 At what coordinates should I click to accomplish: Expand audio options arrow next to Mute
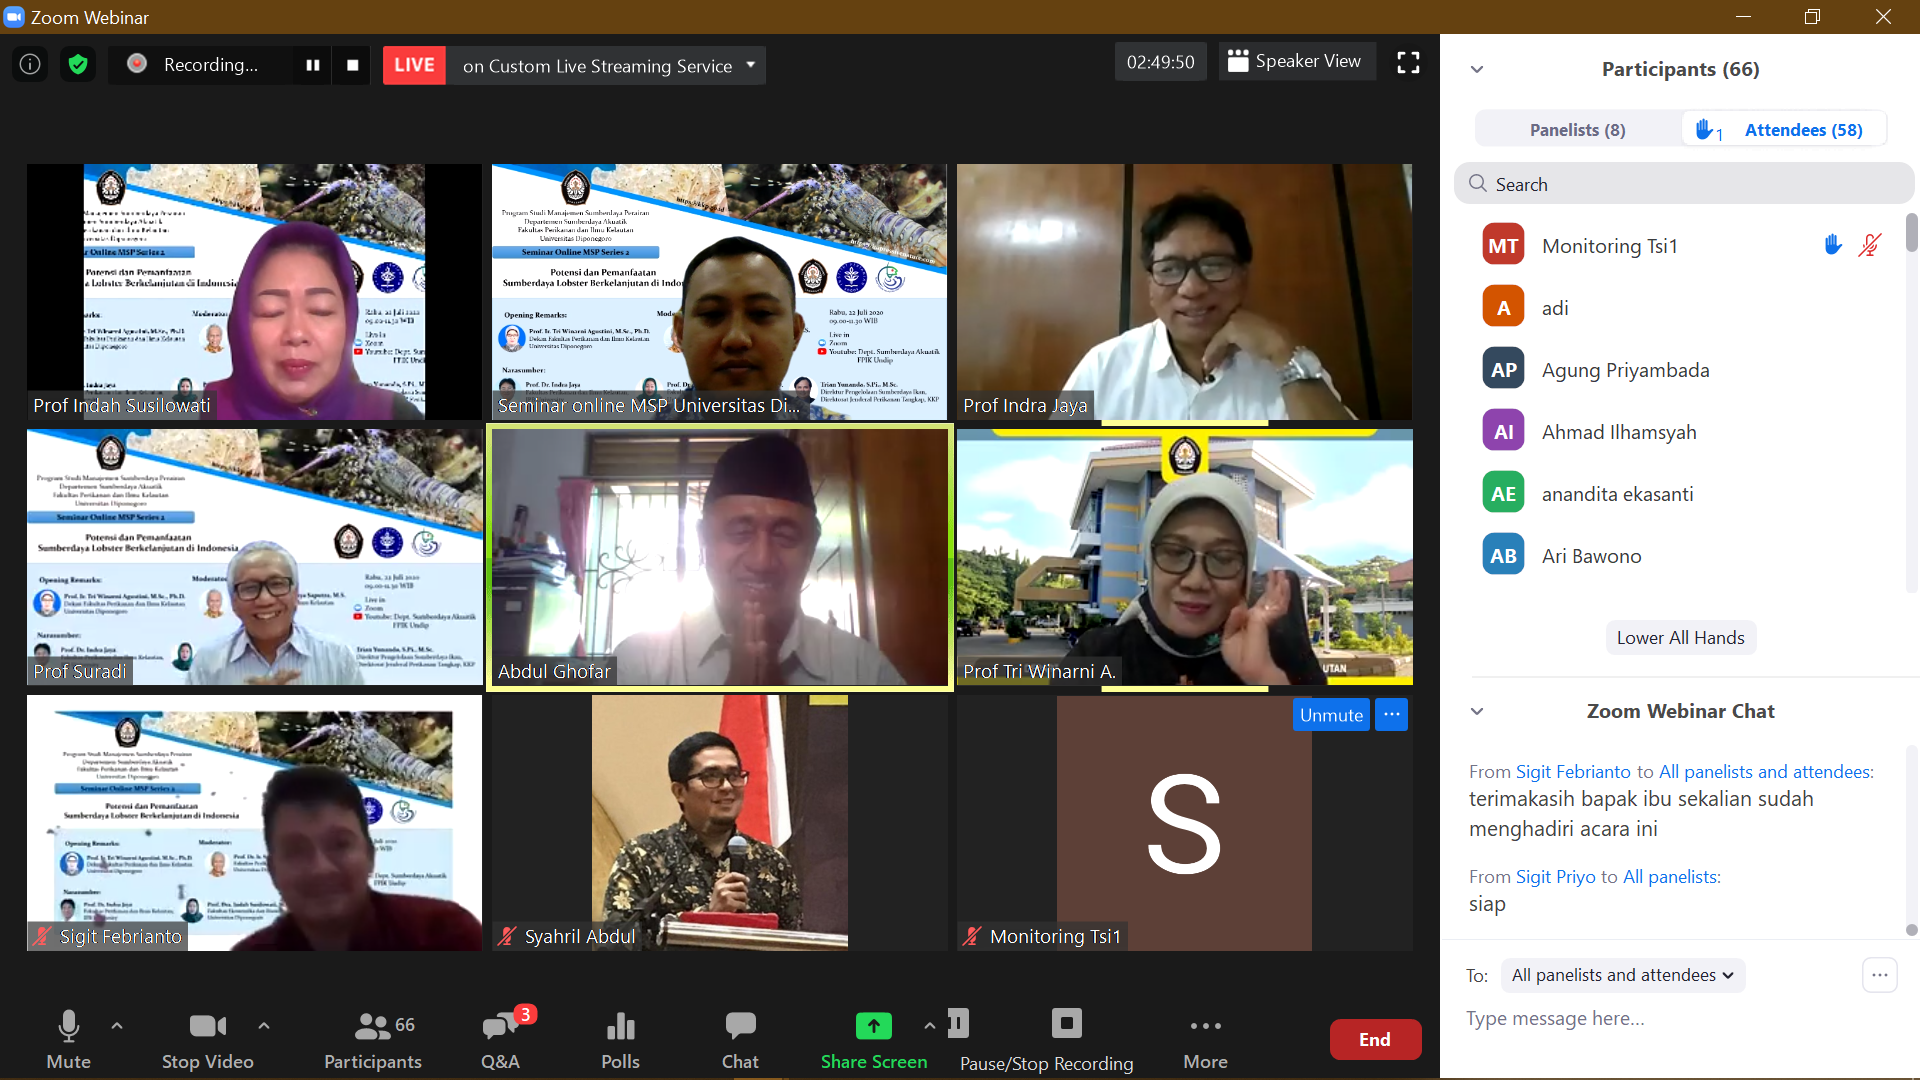[117, 1025]
